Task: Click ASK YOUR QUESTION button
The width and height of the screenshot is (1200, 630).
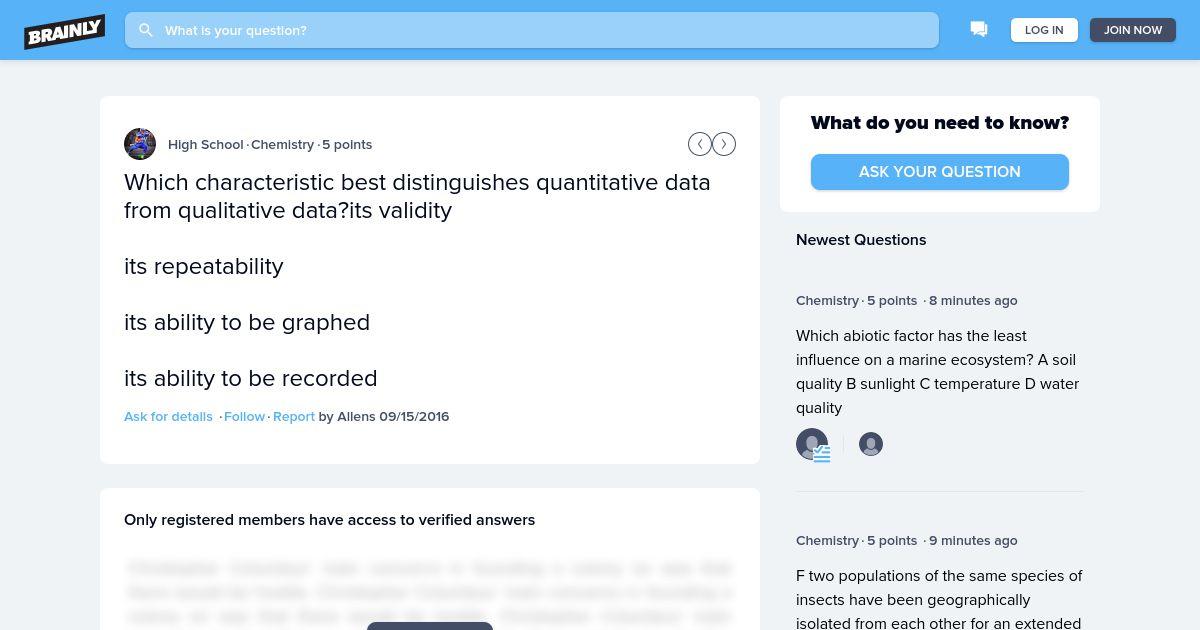Action: [x=940, y=172]
